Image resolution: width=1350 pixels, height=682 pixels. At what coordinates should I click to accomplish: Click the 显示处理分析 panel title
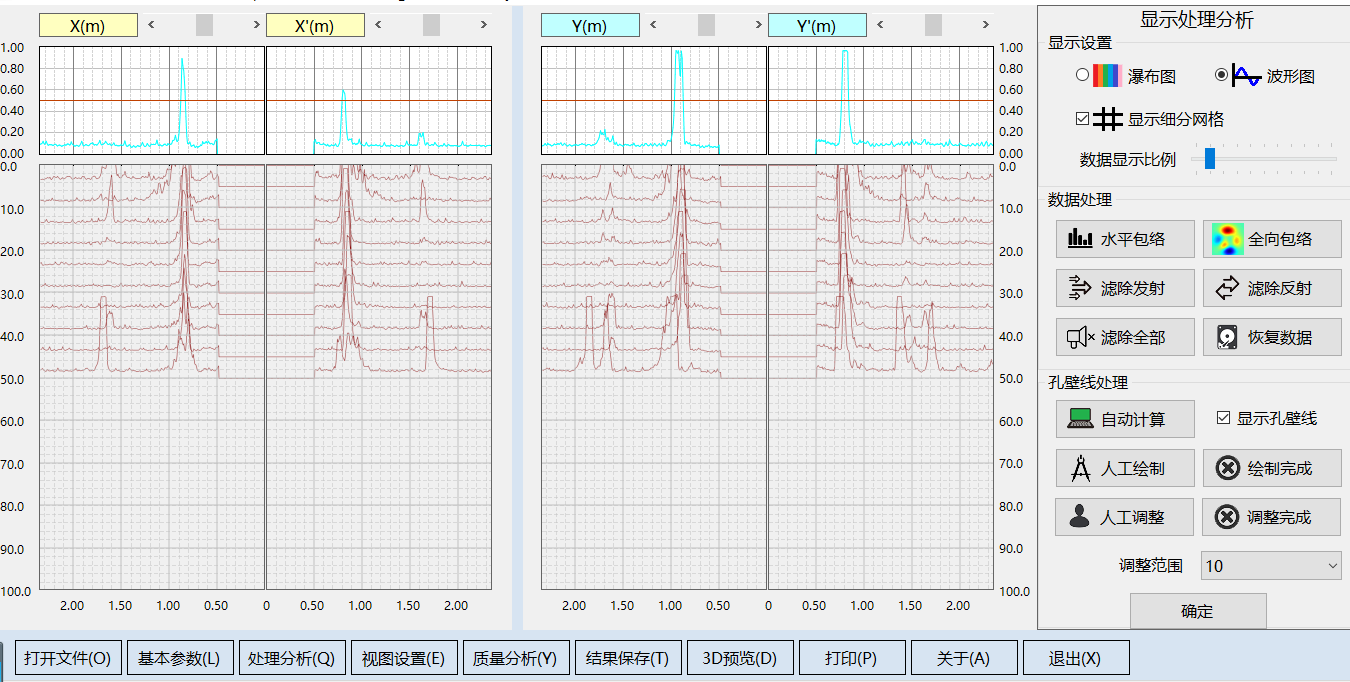(1197, 19)
